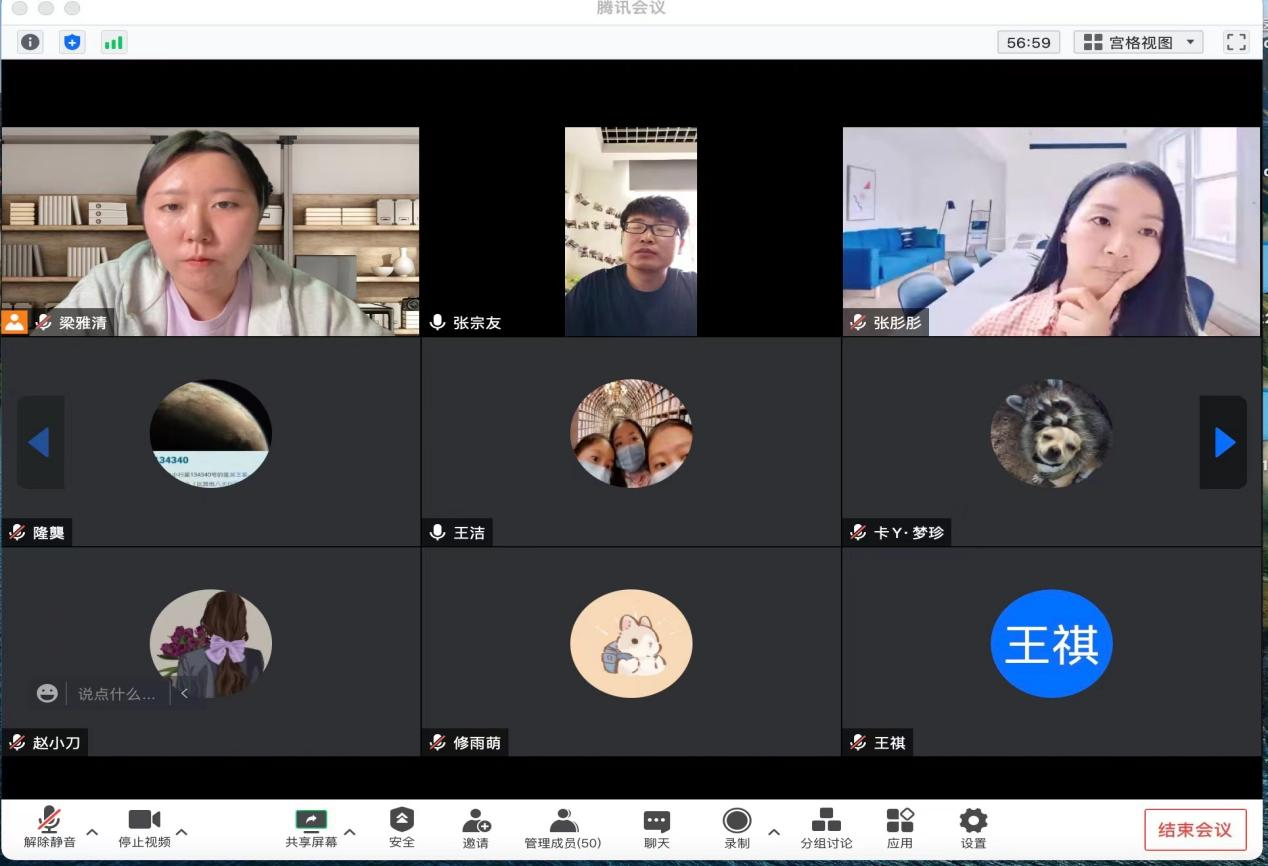Click the blue security shield icon
The height and width of the screenshot is (866, 1268).
tap(72, 42)
